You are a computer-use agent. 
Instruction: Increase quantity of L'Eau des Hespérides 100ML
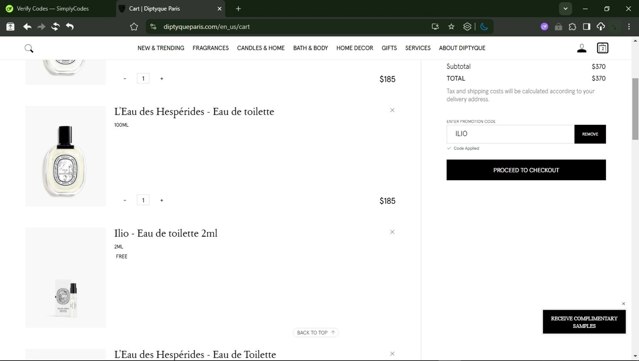[x=161, y=200]
